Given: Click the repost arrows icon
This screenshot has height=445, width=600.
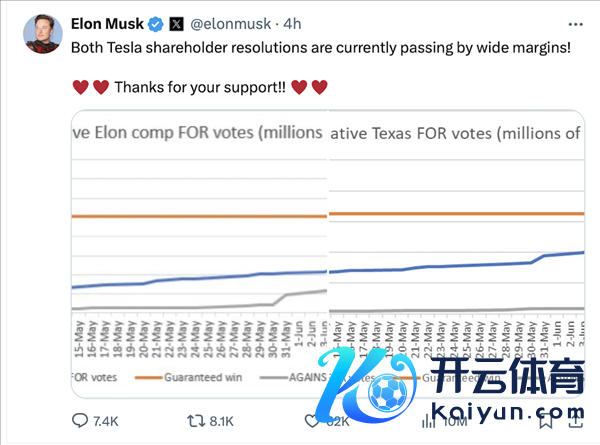Looking at the screenshot, I should 196,422.
